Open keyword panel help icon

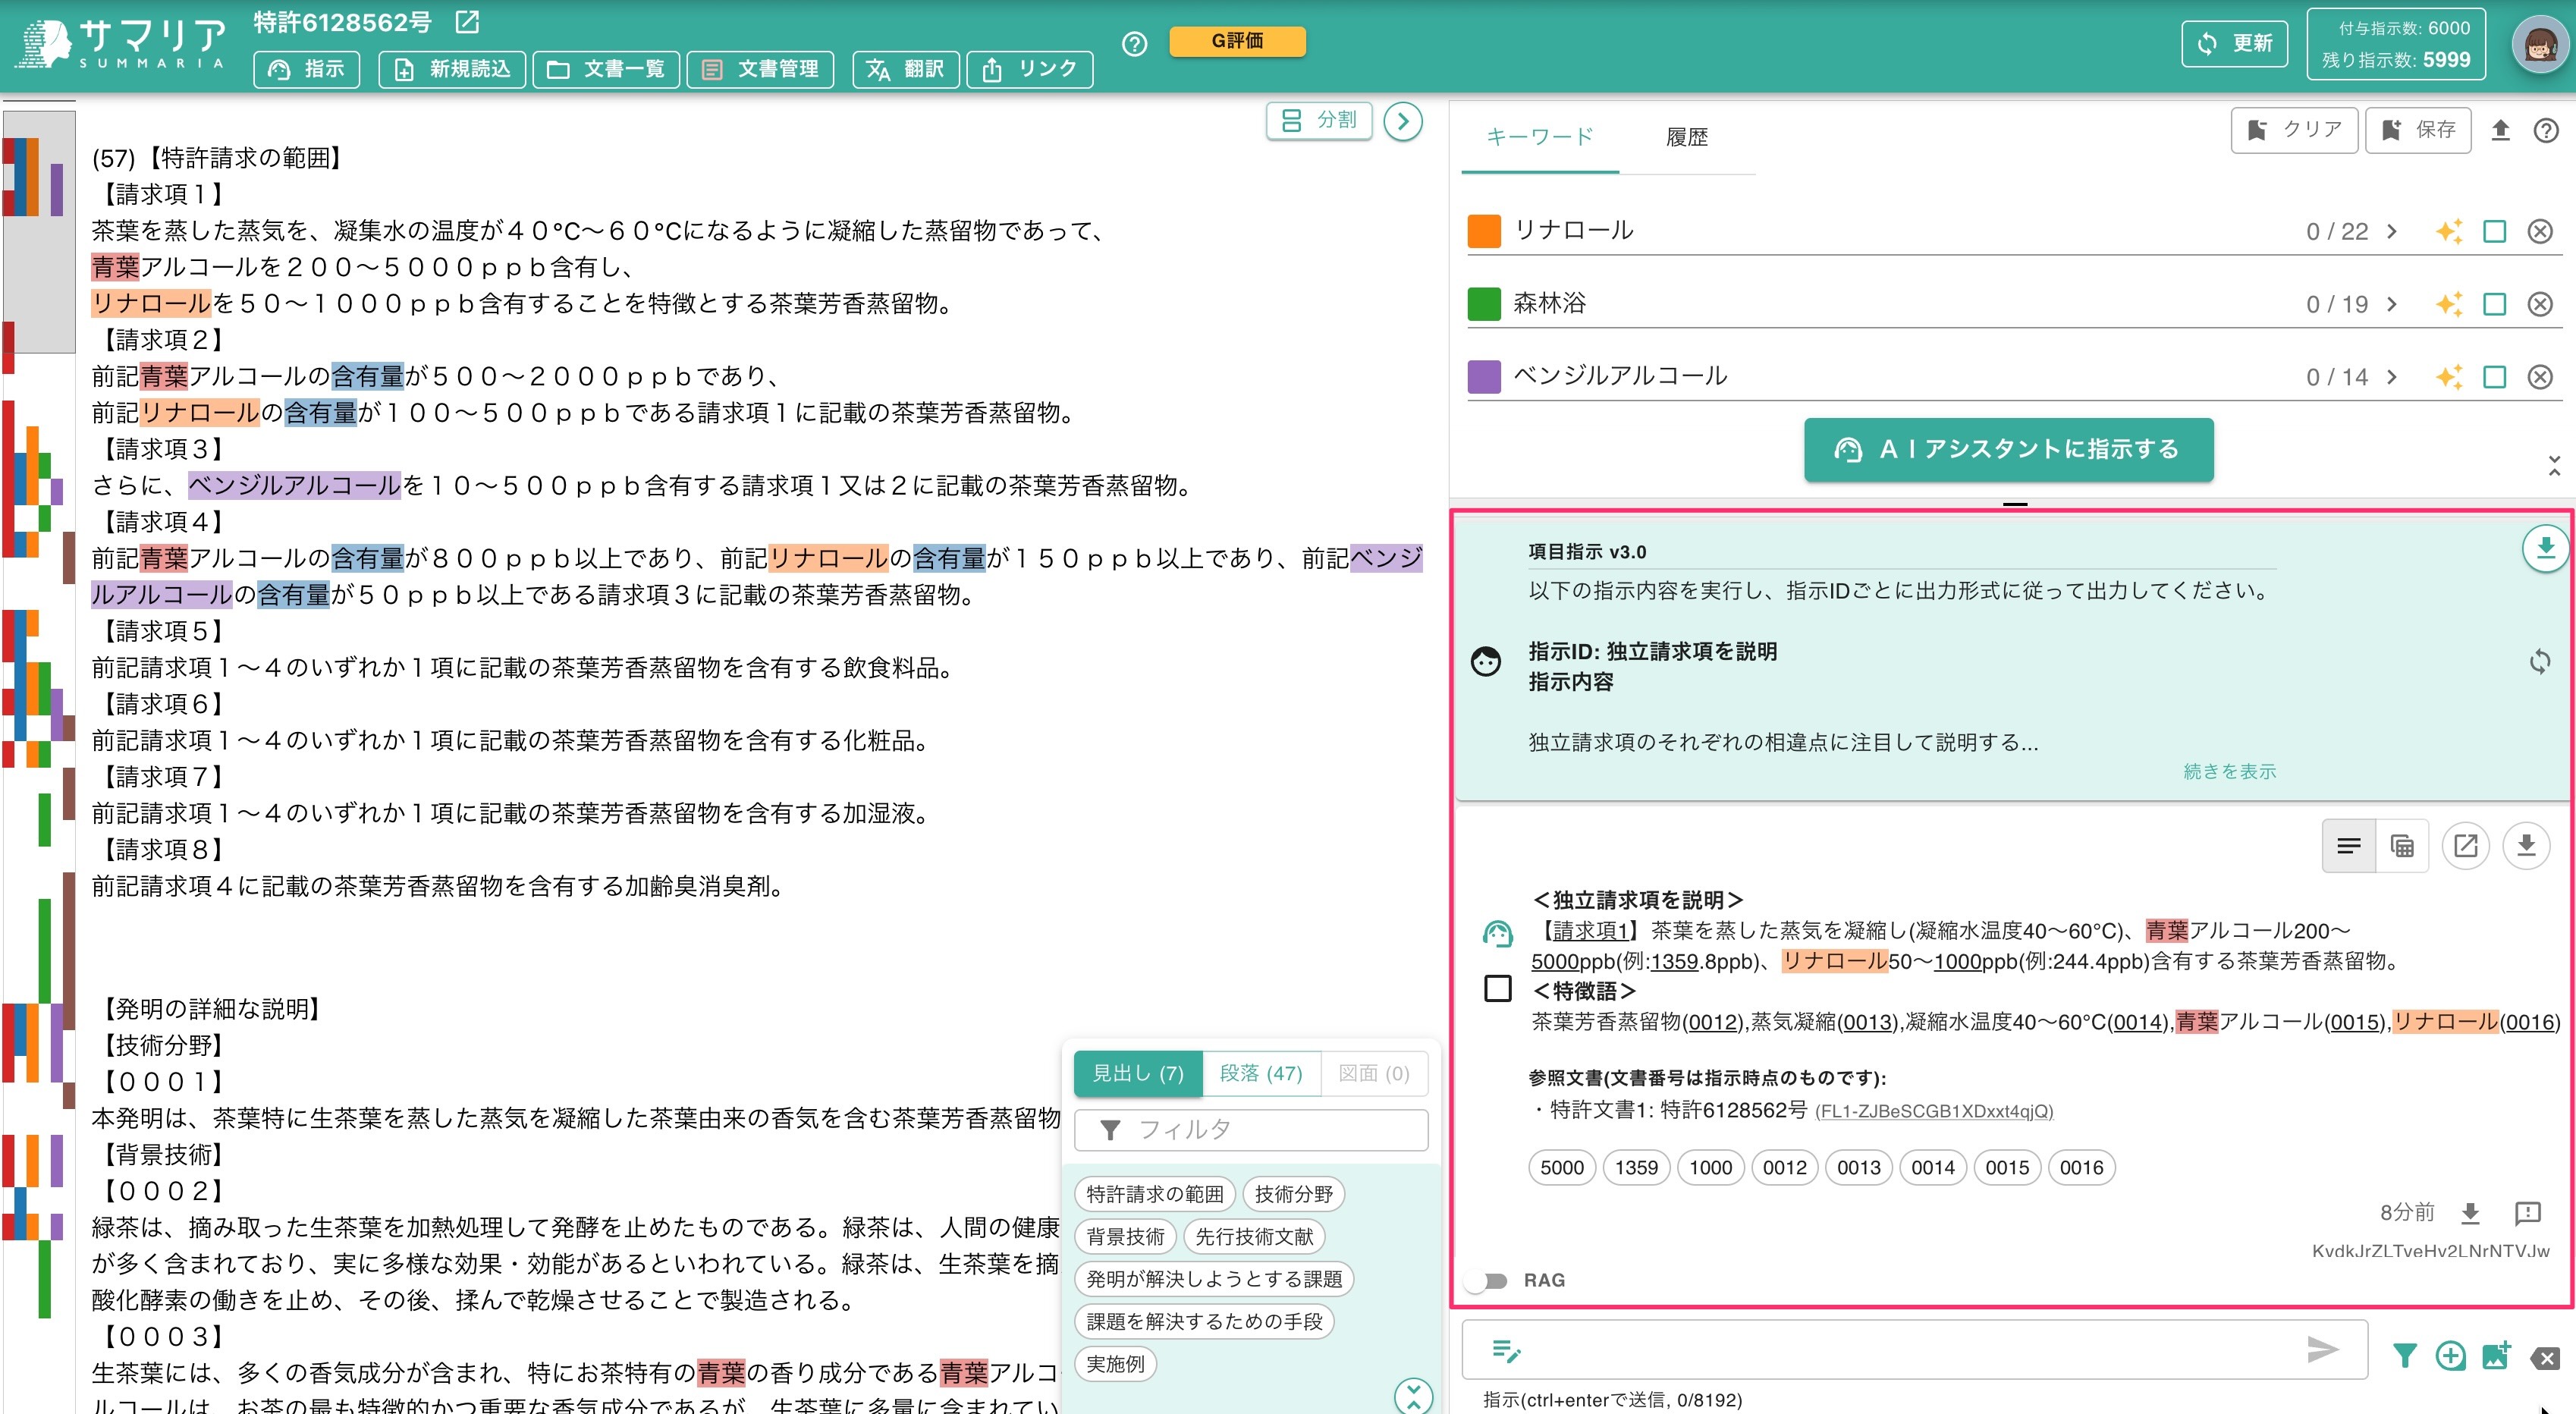coord(2546,130)
